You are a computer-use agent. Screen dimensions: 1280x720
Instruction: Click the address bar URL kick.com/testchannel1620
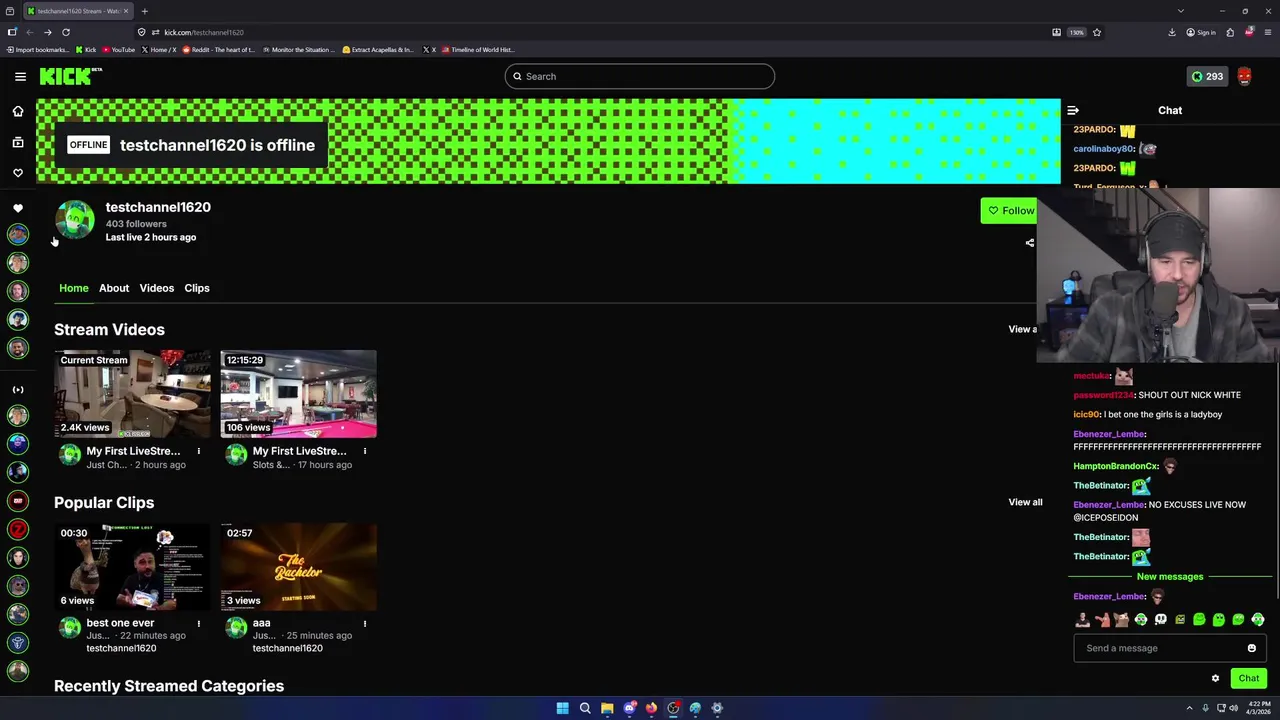tap(204, 32)
